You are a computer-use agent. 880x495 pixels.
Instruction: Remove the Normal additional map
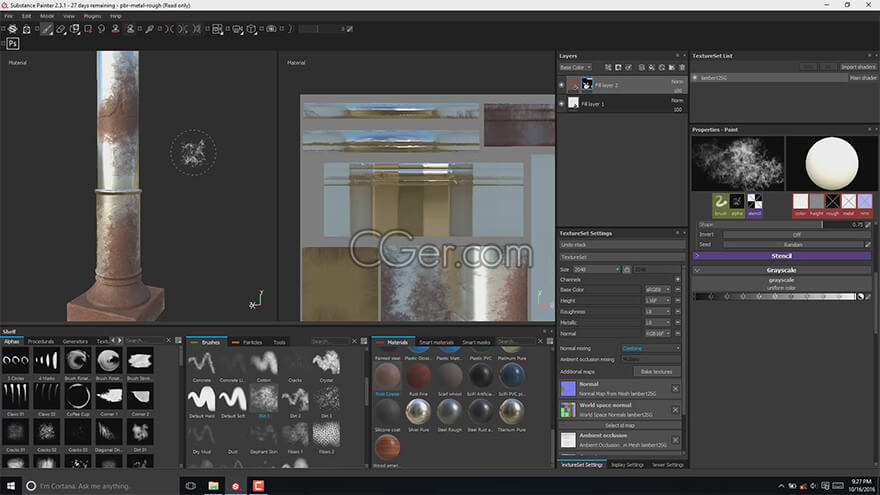[675, 388]
